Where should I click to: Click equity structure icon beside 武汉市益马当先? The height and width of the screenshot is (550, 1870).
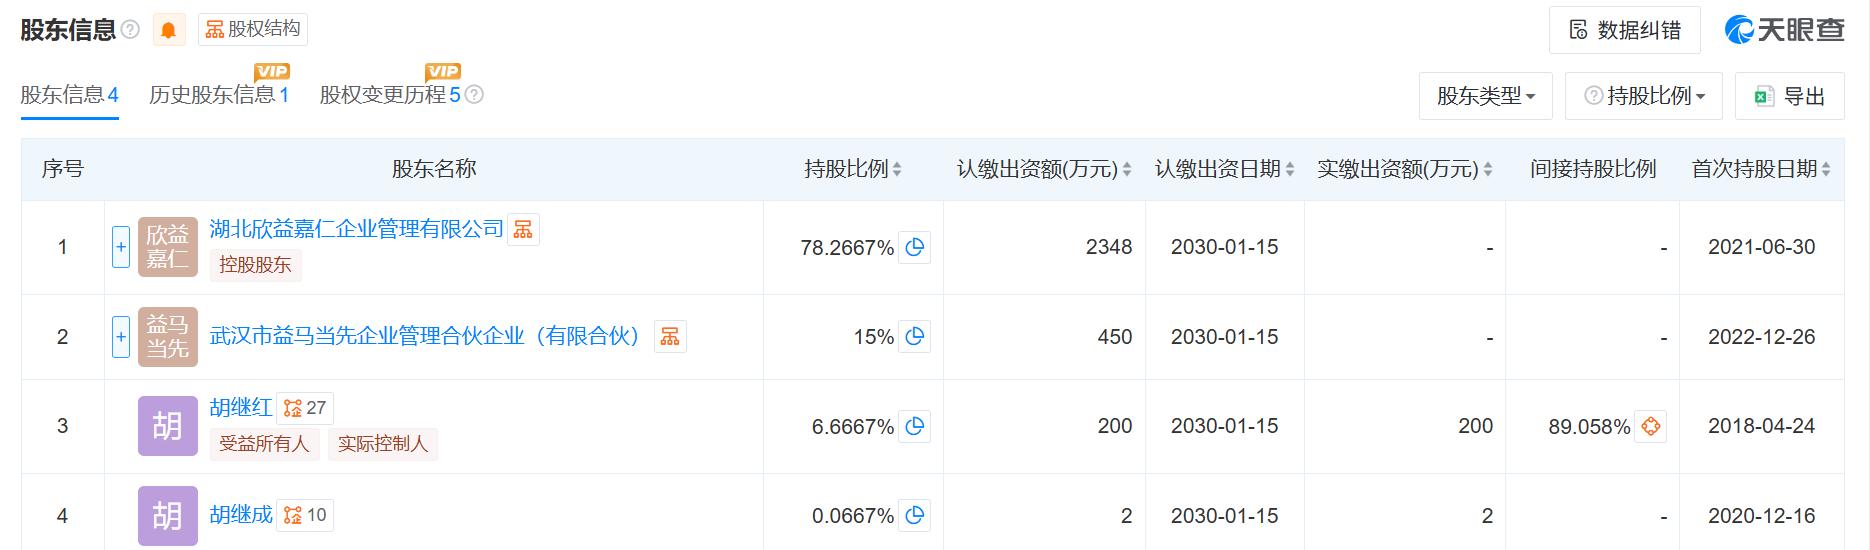(x=670, y=336)
